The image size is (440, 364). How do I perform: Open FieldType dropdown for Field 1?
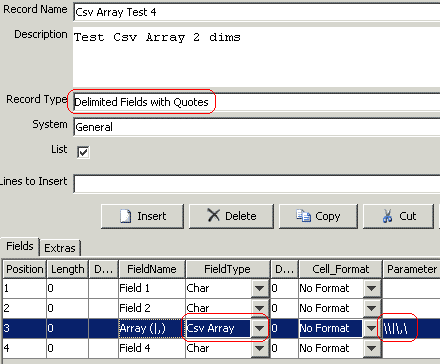pos(260,288)
